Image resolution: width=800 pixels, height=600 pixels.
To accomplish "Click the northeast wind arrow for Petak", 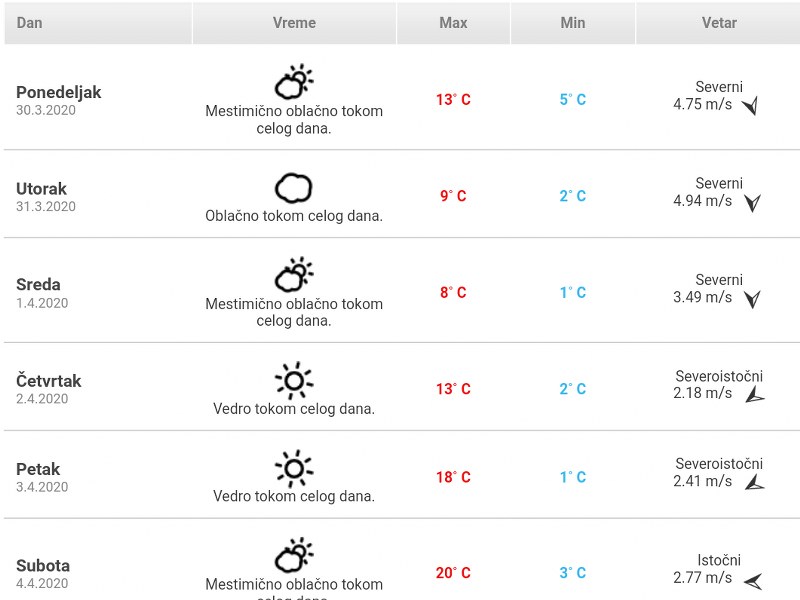I will (754, 482).
